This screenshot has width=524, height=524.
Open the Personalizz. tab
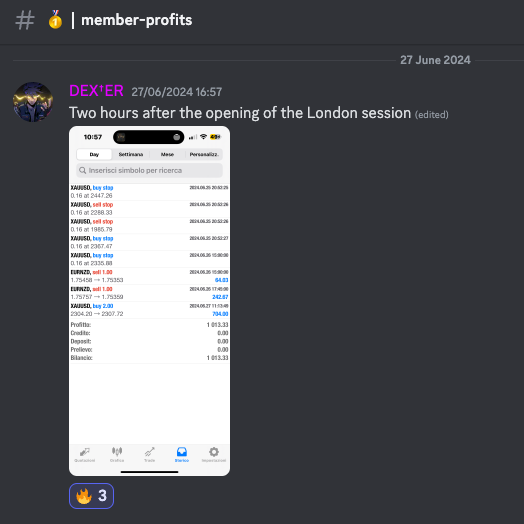[x=204, y=154]
